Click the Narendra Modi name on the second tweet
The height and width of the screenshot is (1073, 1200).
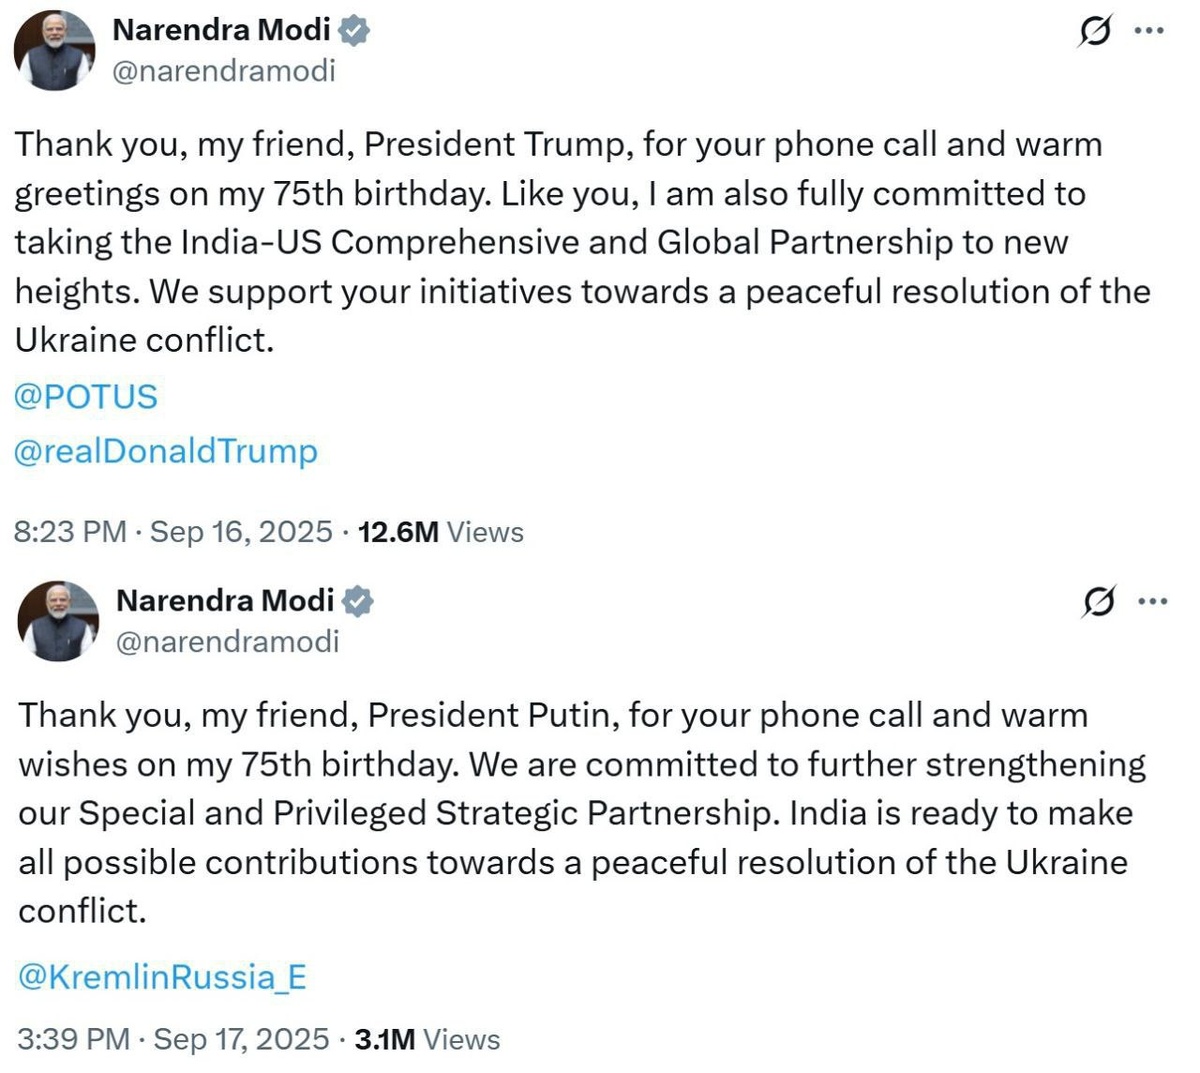[x=225, y=601]
